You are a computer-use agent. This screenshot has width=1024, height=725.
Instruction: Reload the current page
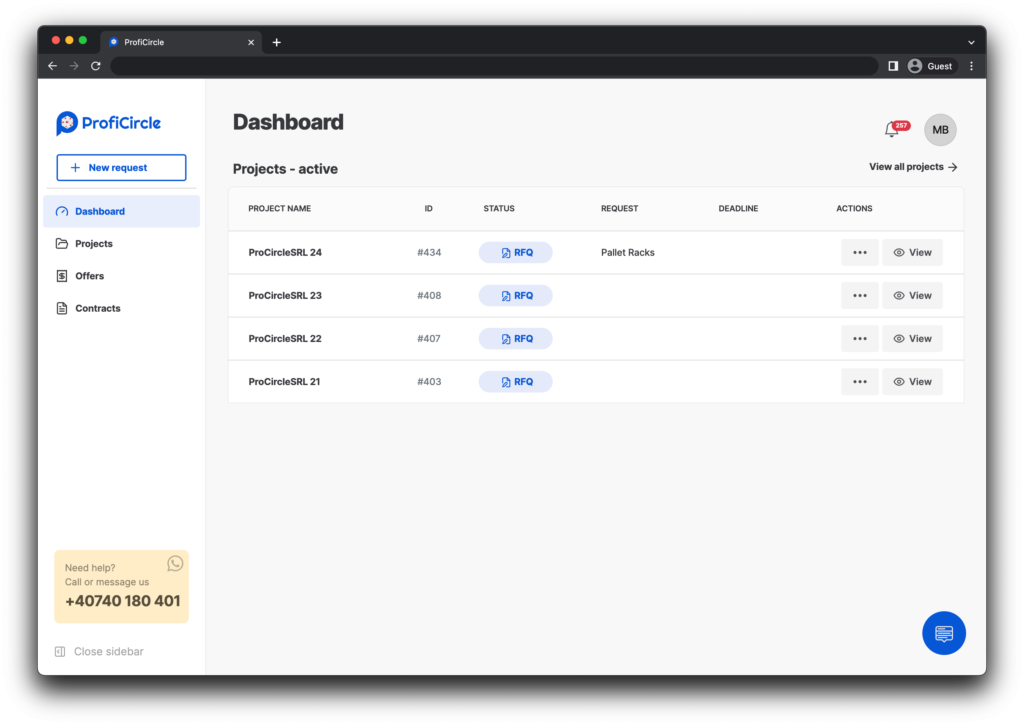point(95,66)
